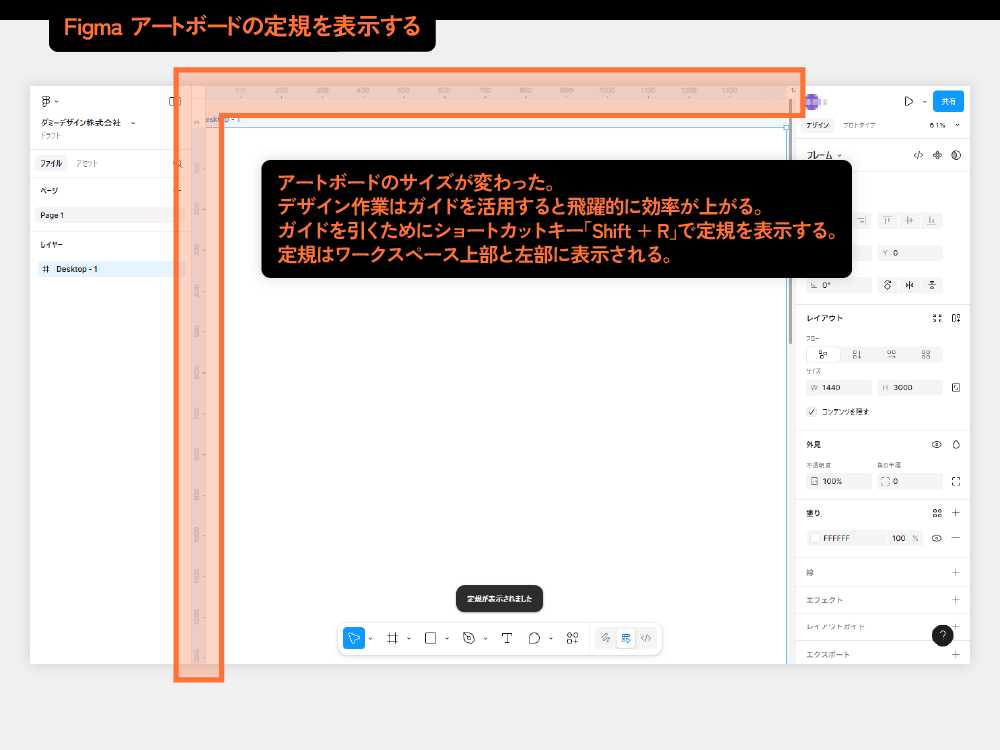Select the grid flow option
The image size is (1000, 750).
(x=926, y=355)
